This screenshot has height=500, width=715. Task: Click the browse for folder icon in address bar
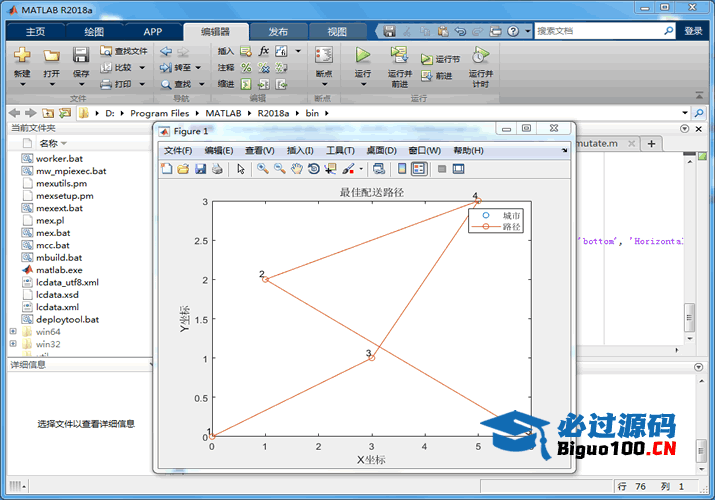(65, 113)
